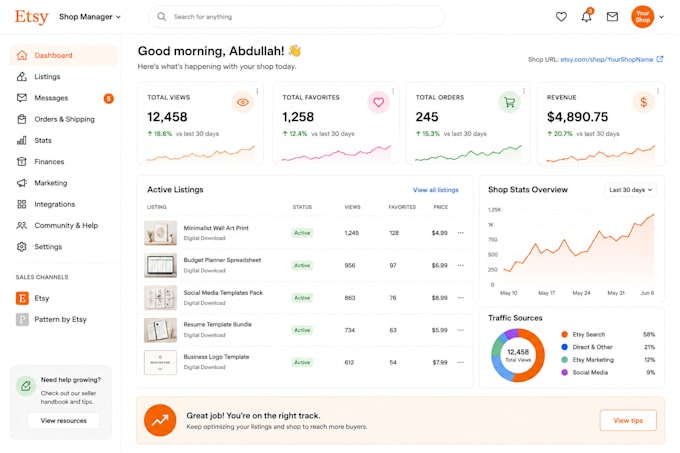Screen dimensions: 680x453
Task: Click the Resume Template Bundle title
Action: (x=217, y=324)
